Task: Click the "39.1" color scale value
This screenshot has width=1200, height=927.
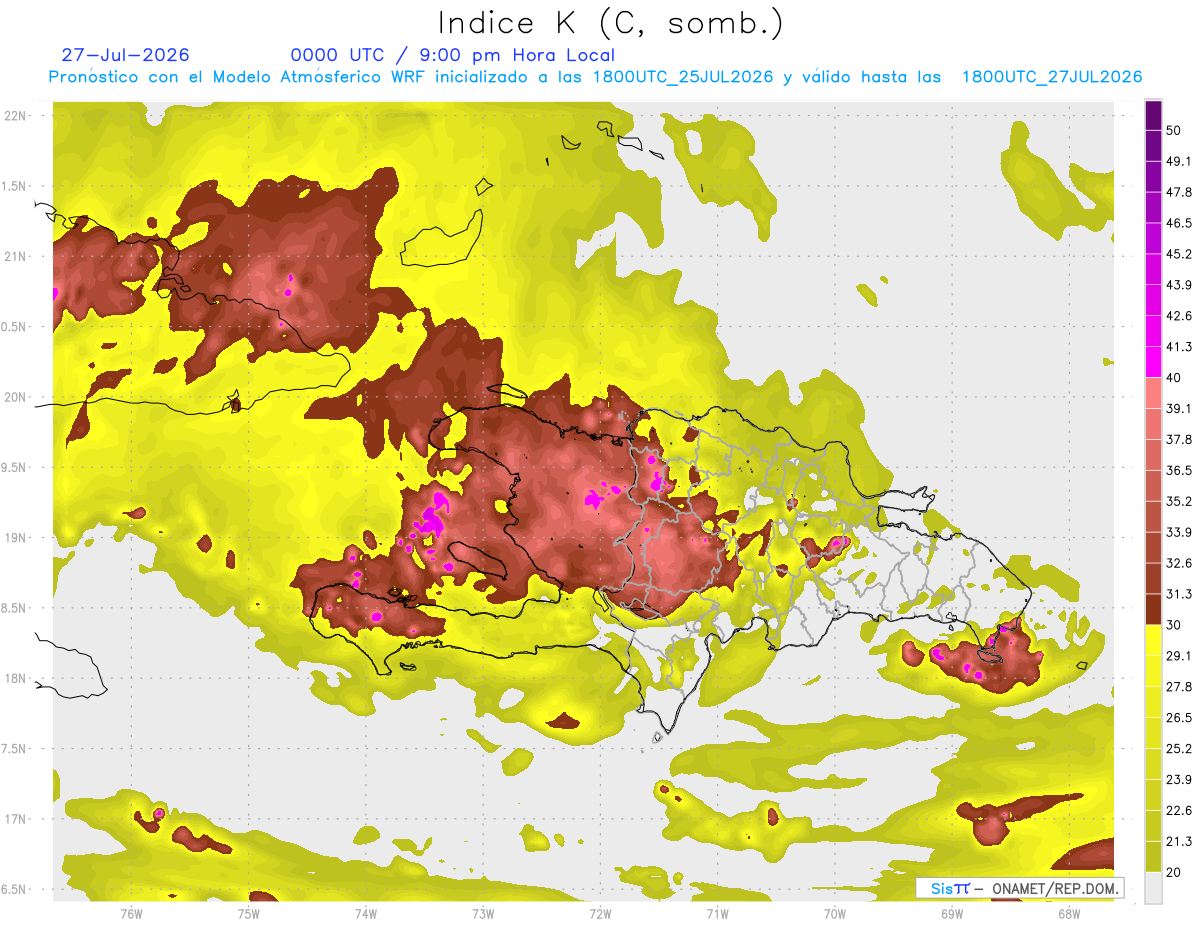Action: click(x=1179, y=409)
